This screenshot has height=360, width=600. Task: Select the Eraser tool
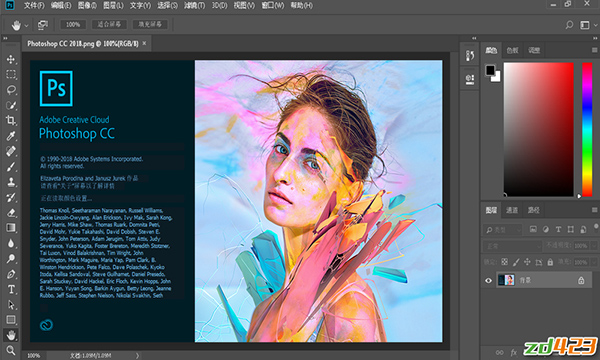(x=11, y=212)
